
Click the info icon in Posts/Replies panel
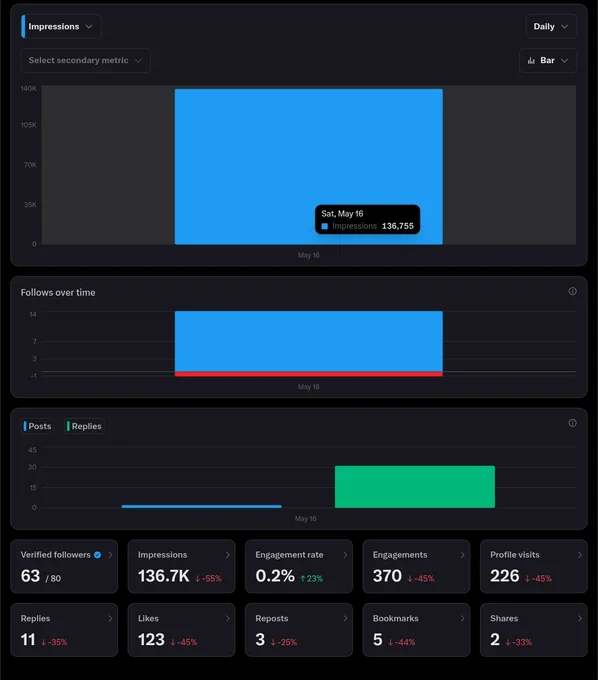[x=572, y=423]
